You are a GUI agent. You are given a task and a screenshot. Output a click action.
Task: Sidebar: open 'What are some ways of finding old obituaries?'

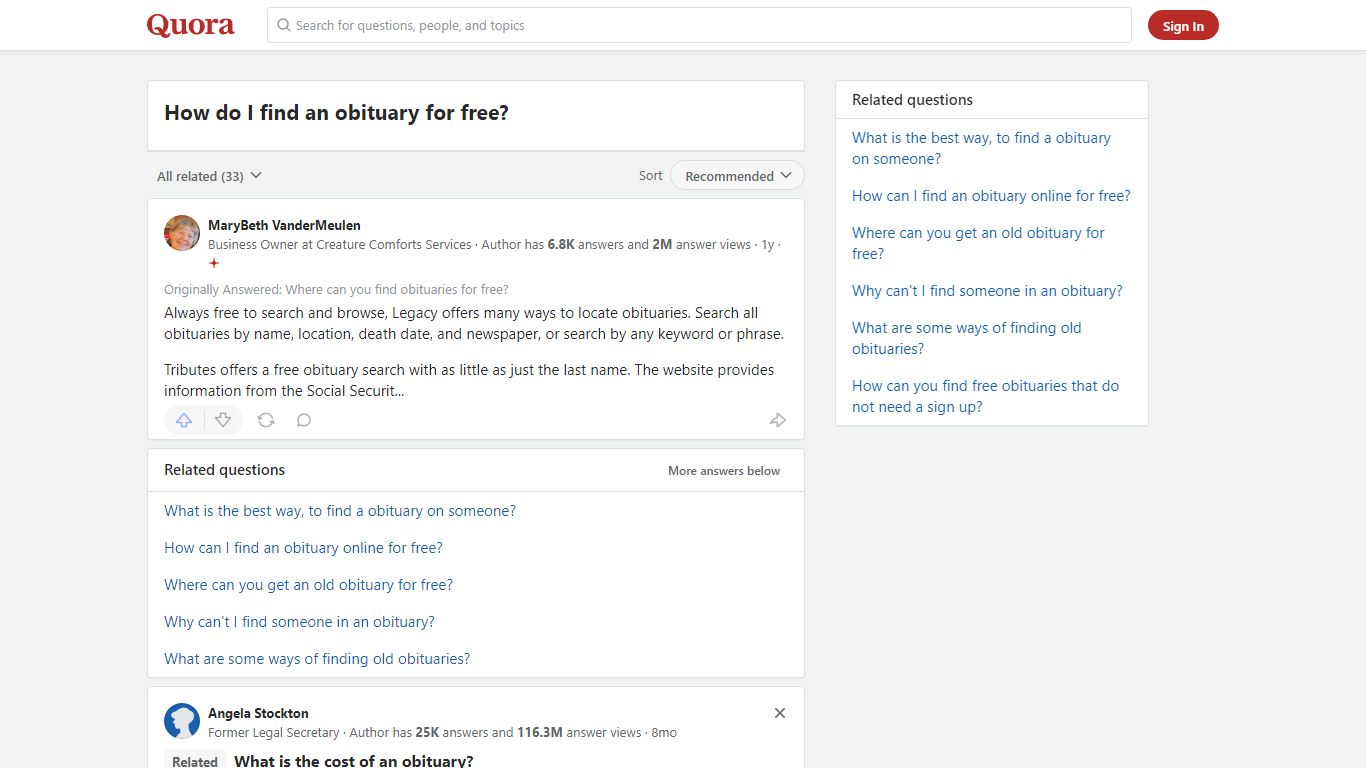click(966, 338)
